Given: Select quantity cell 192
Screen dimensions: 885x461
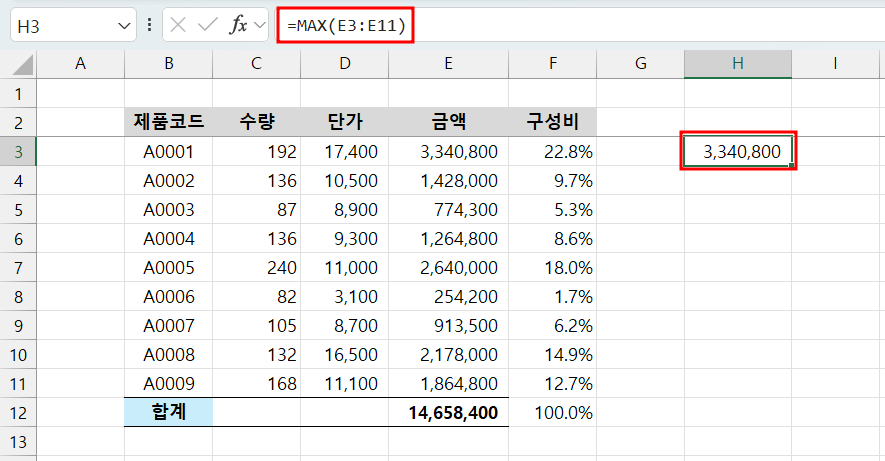Looking at the screenshot, I should (x=256, y=151).
